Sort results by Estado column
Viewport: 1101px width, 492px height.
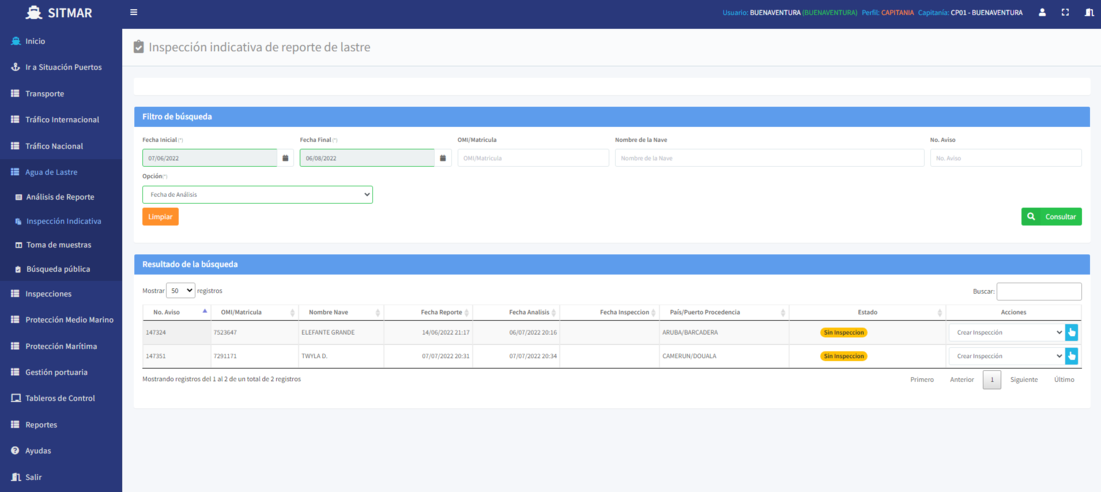coord(867,312)
